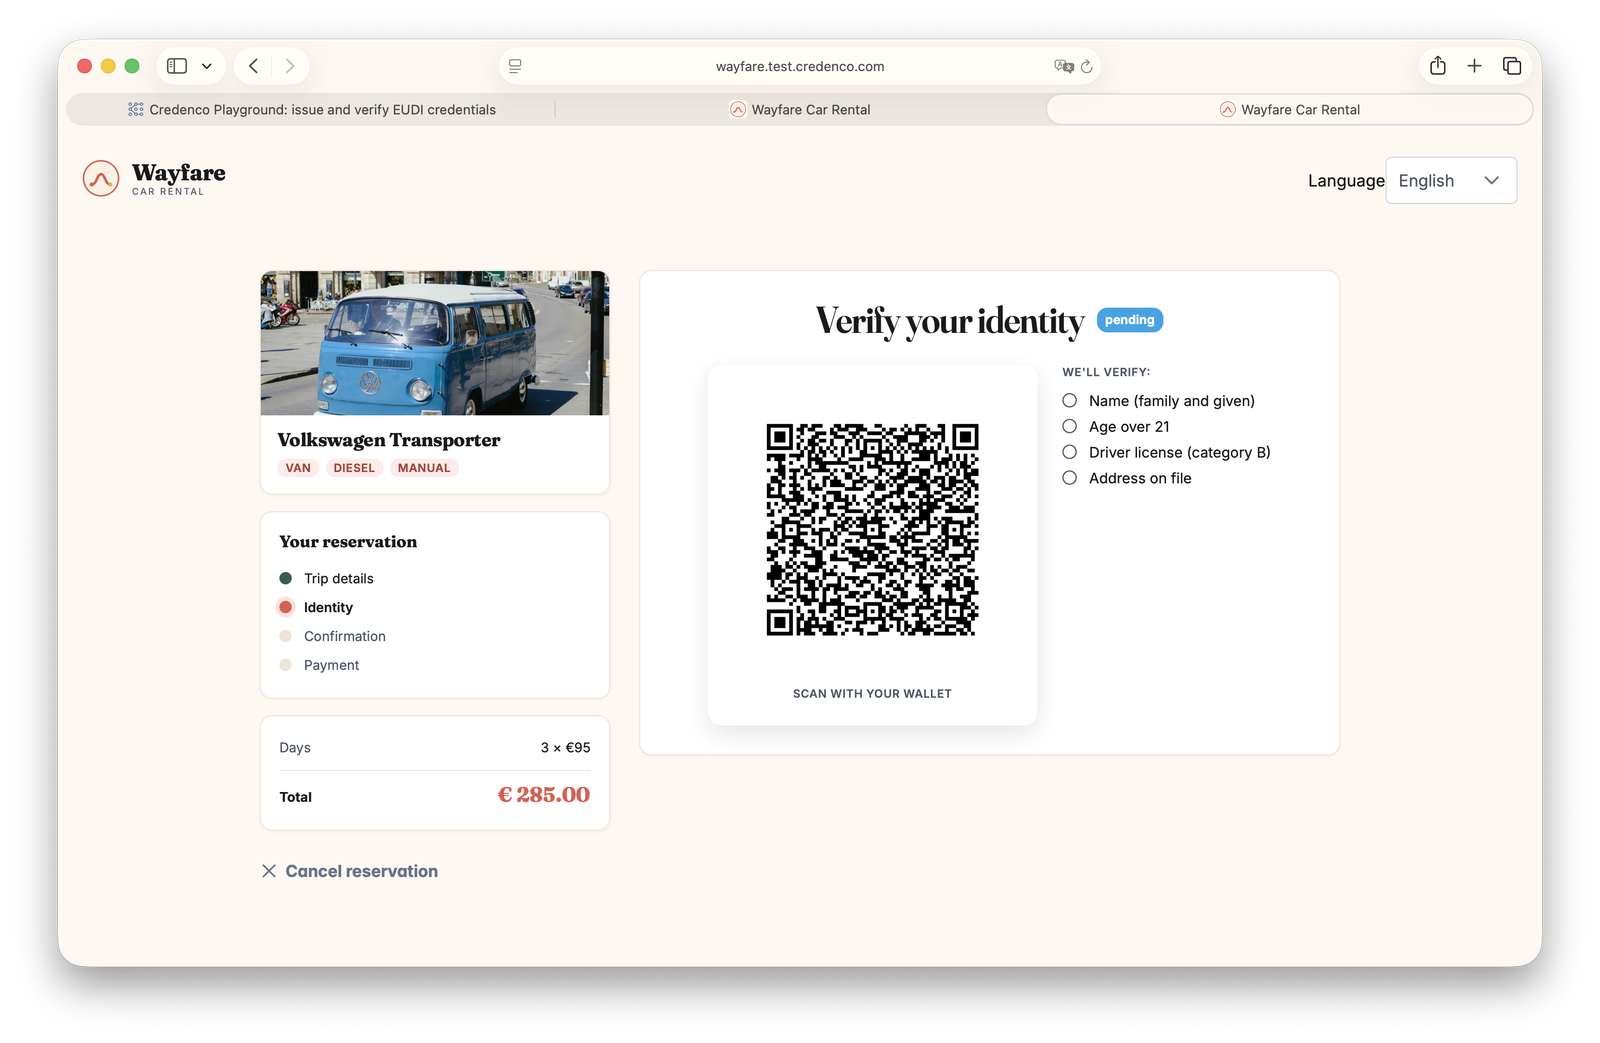Click the QR code image
Viewport: 1600px width, 1043px height.
[x=872, y=529]
